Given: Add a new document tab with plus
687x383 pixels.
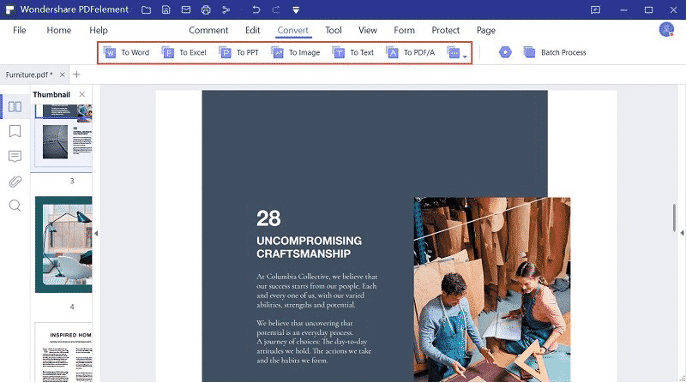Looking at the screenshot, I should point(77,74).
